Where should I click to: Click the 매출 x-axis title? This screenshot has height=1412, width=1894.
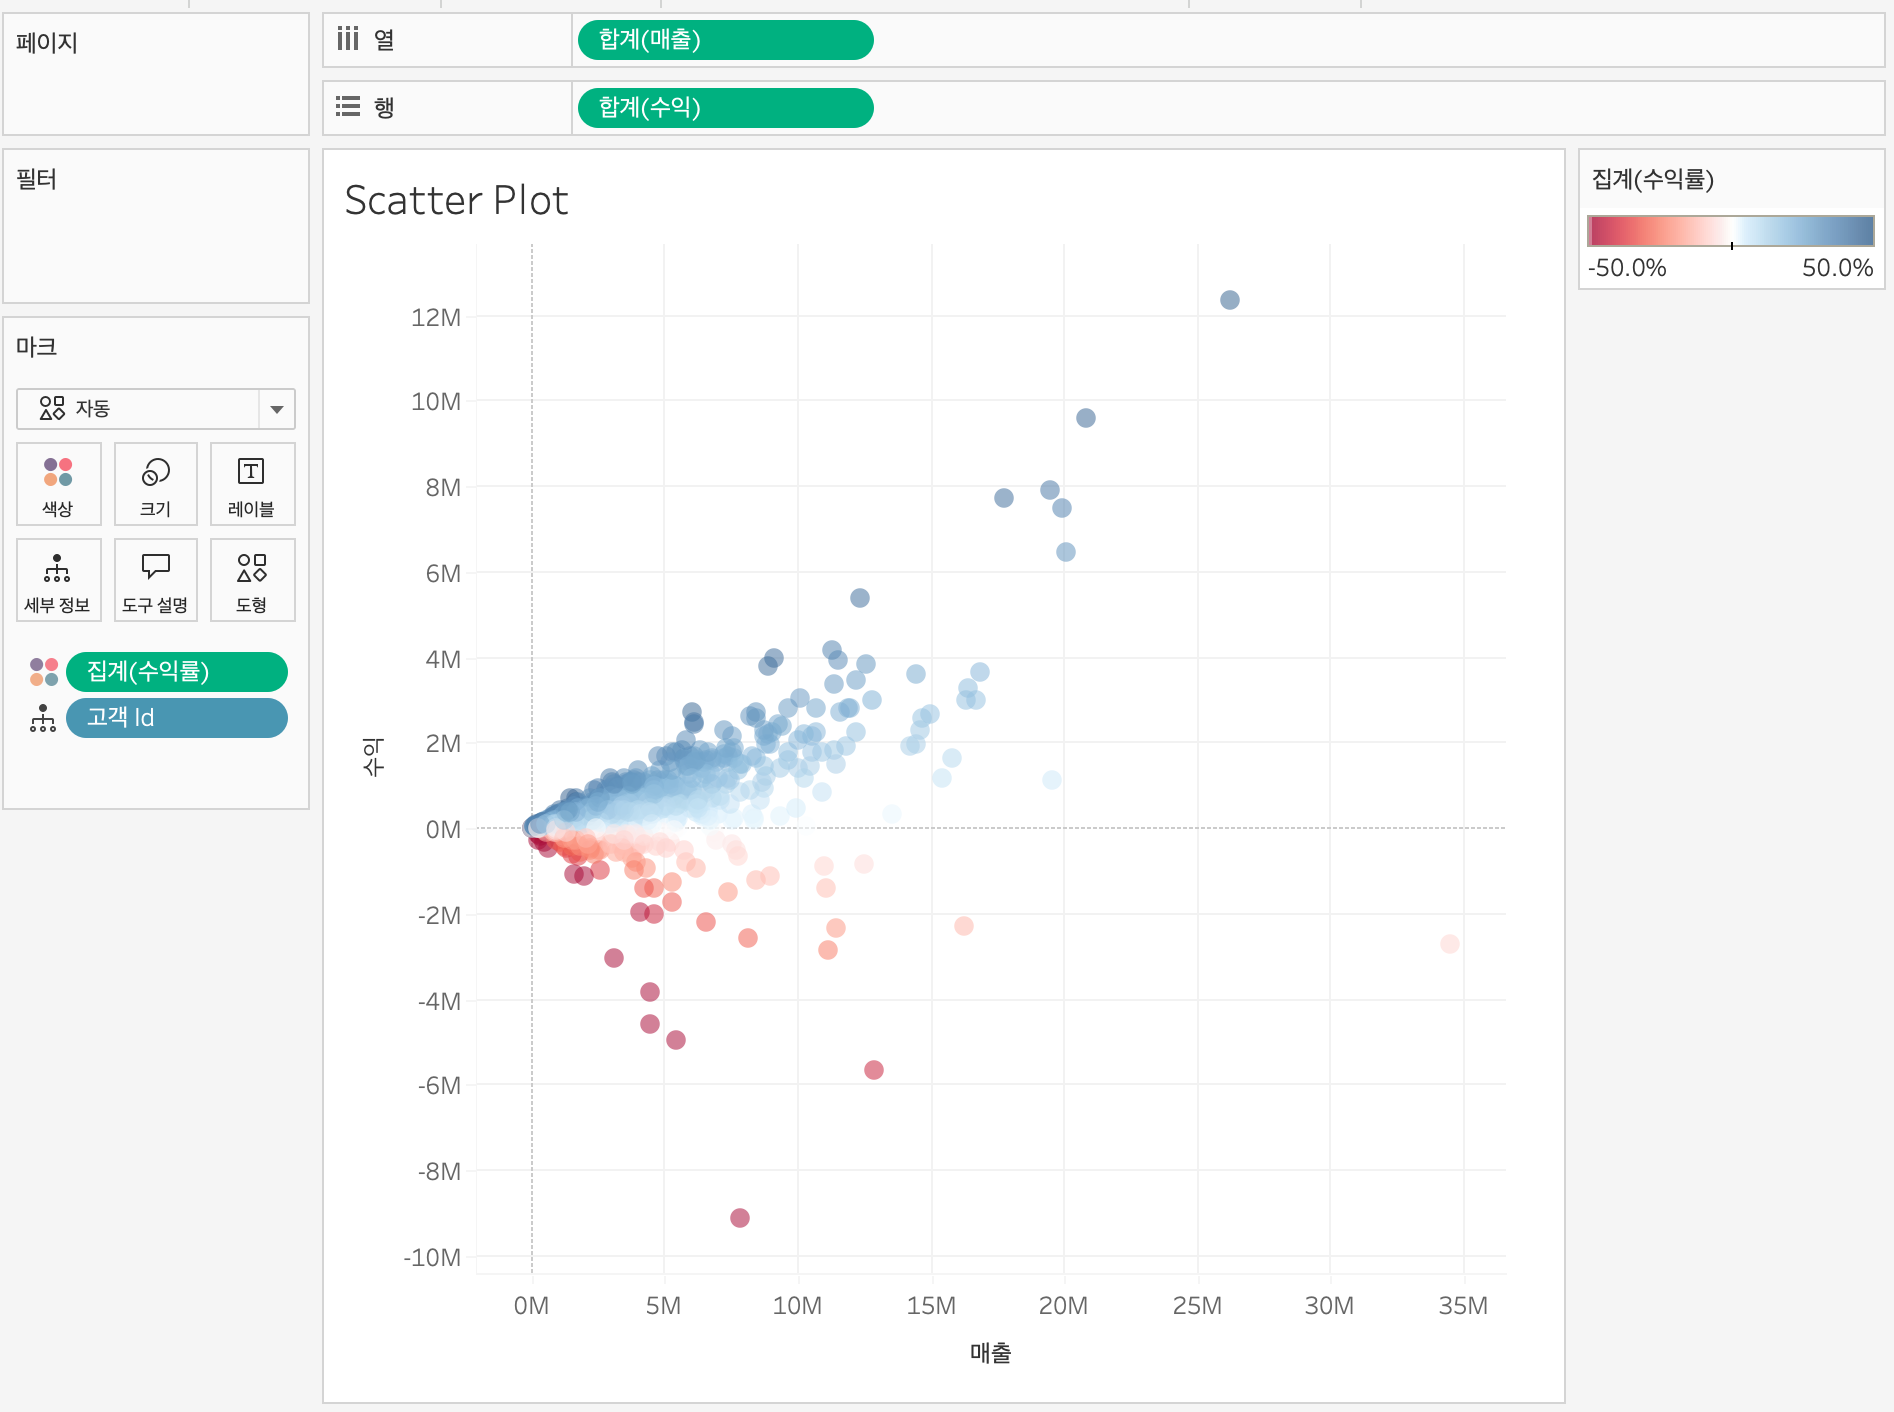[x=990, y=1352]
